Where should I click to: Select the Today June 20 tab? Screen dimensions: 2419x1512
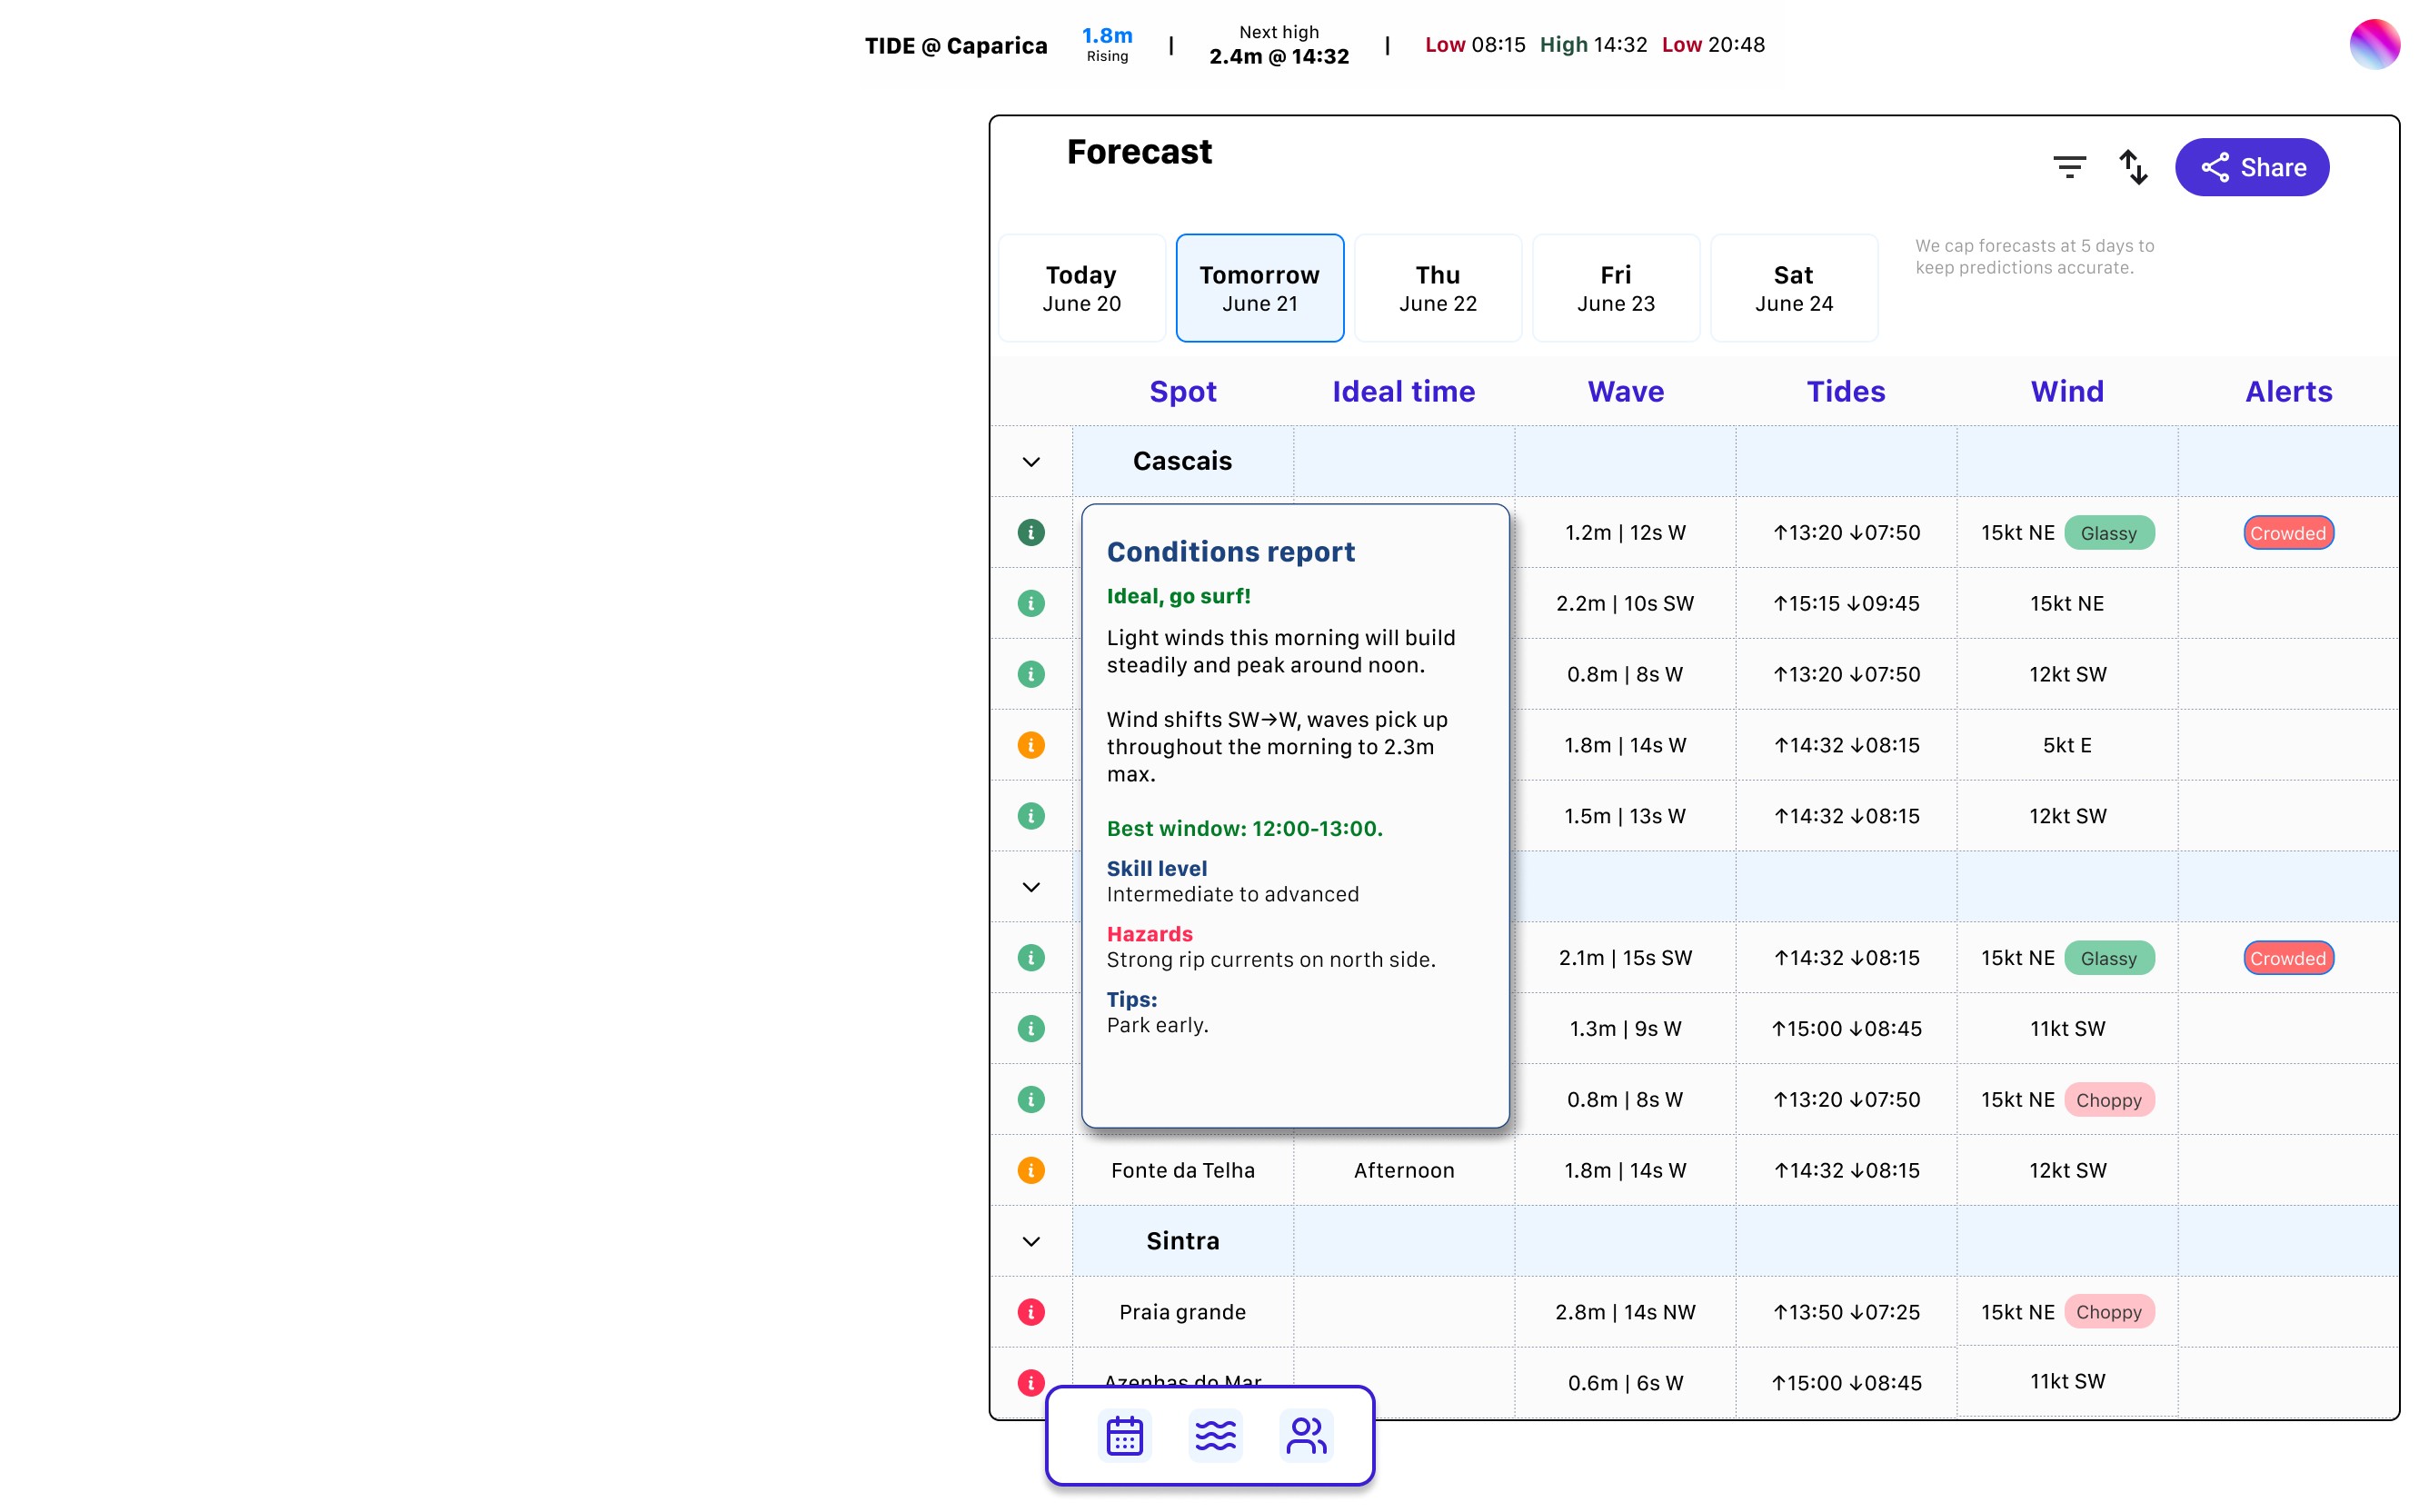(1081, 288)
